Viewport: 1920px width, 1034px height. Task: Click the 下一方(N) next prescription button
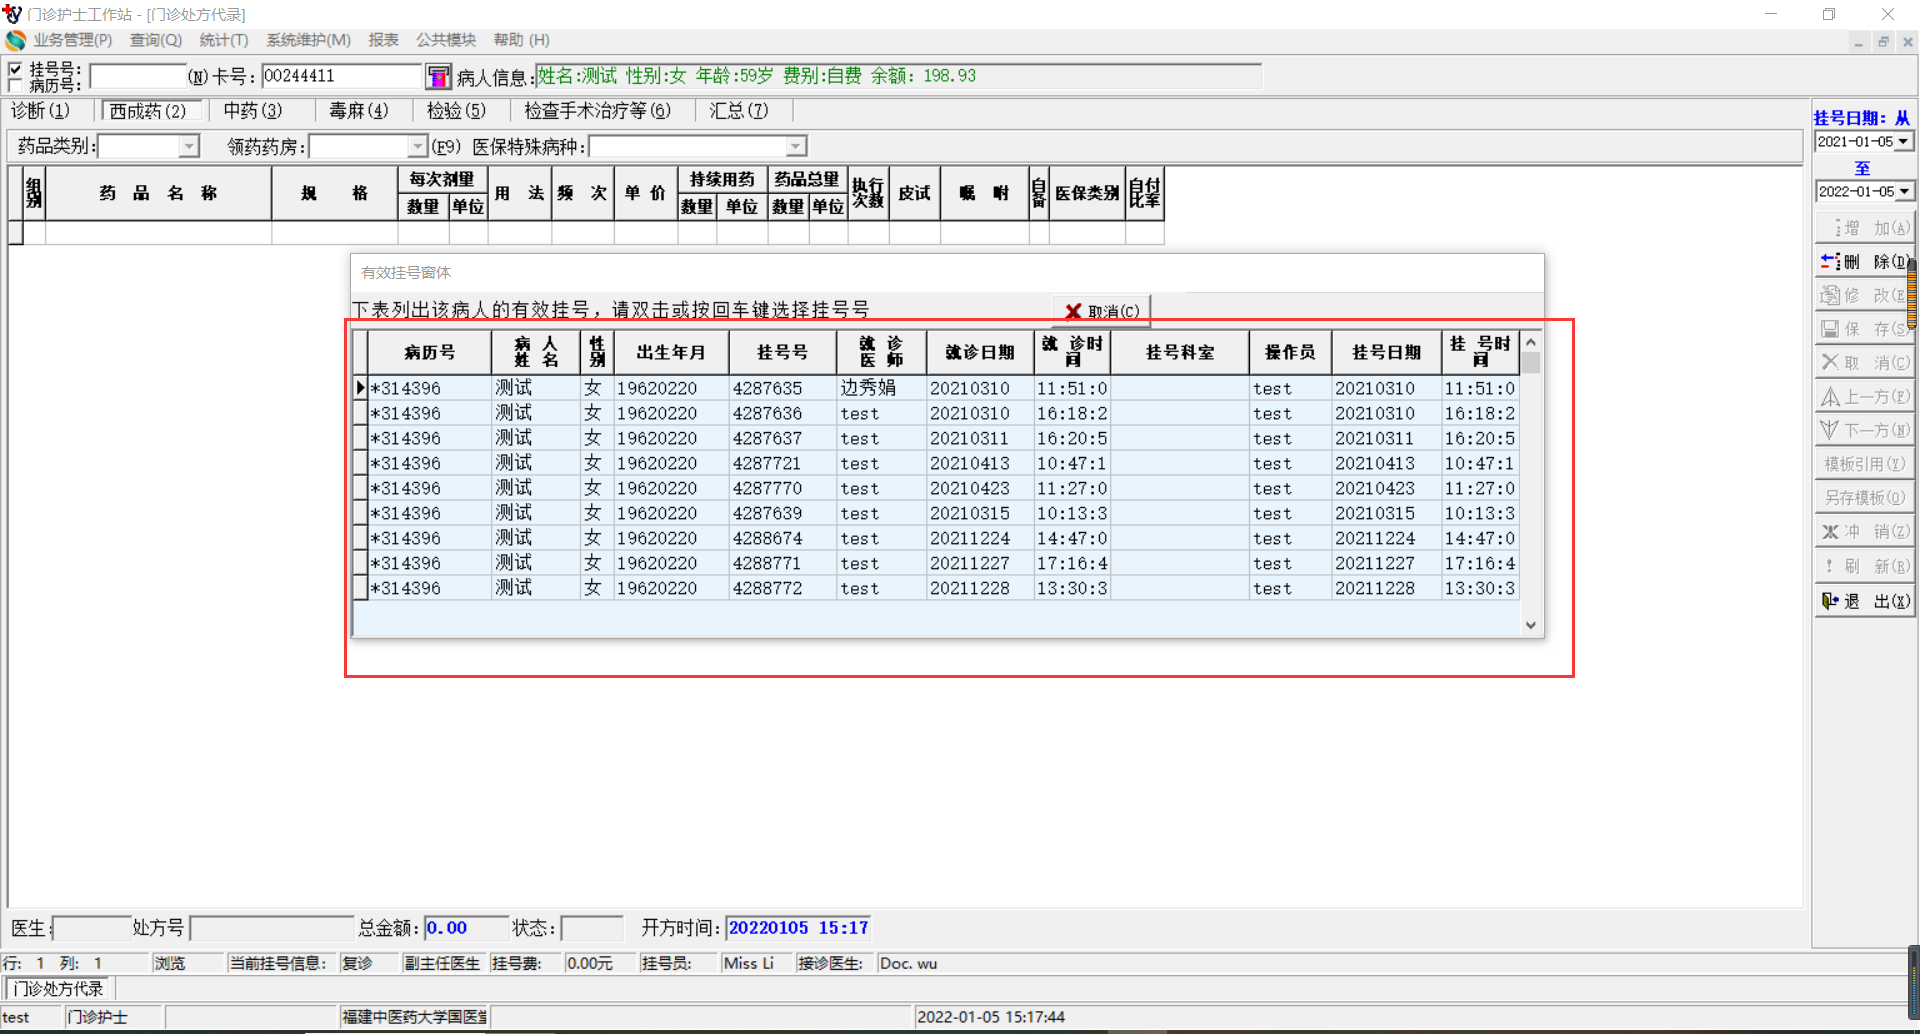pos(1863,431)
